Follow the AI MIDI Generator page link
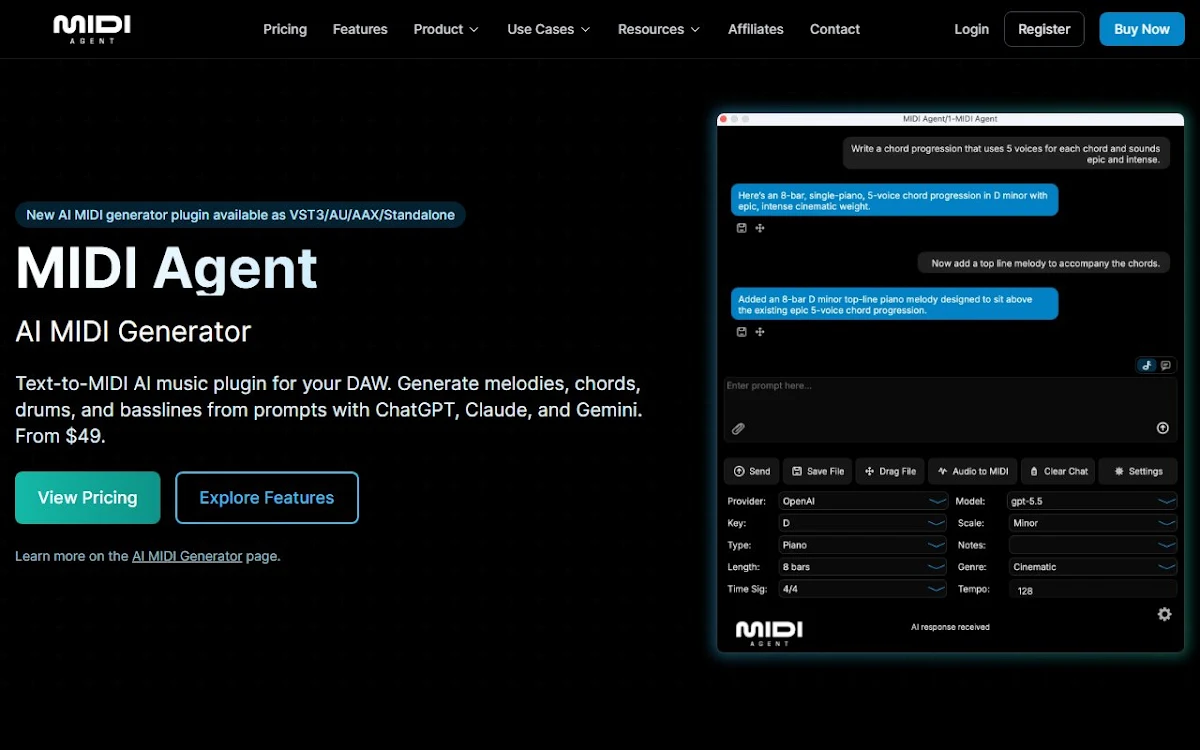This screenshot has width=1200, height=750. tap(187, 556)
